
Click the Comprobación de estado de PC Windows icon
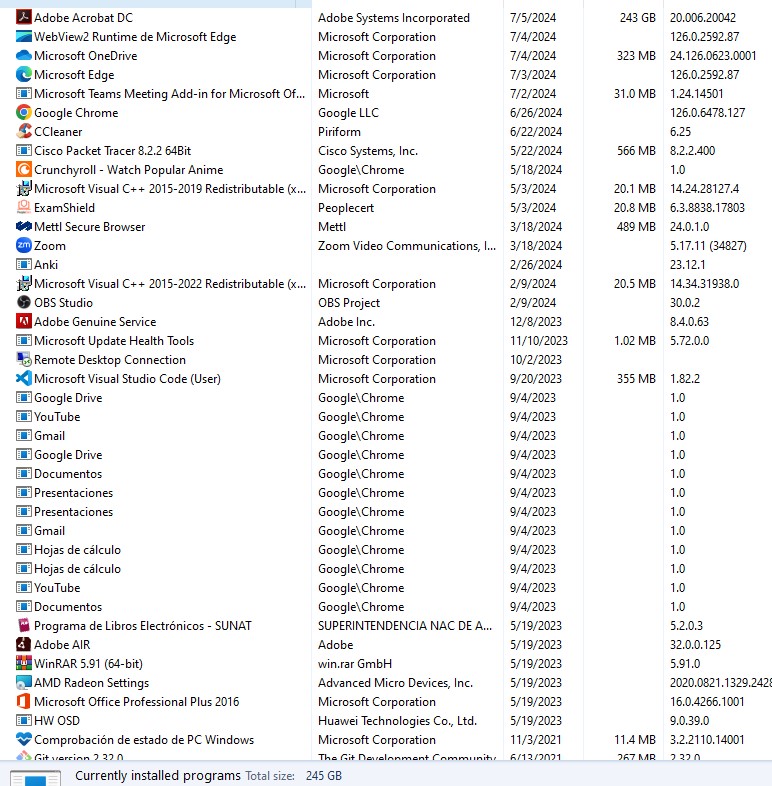pos(24,740)
